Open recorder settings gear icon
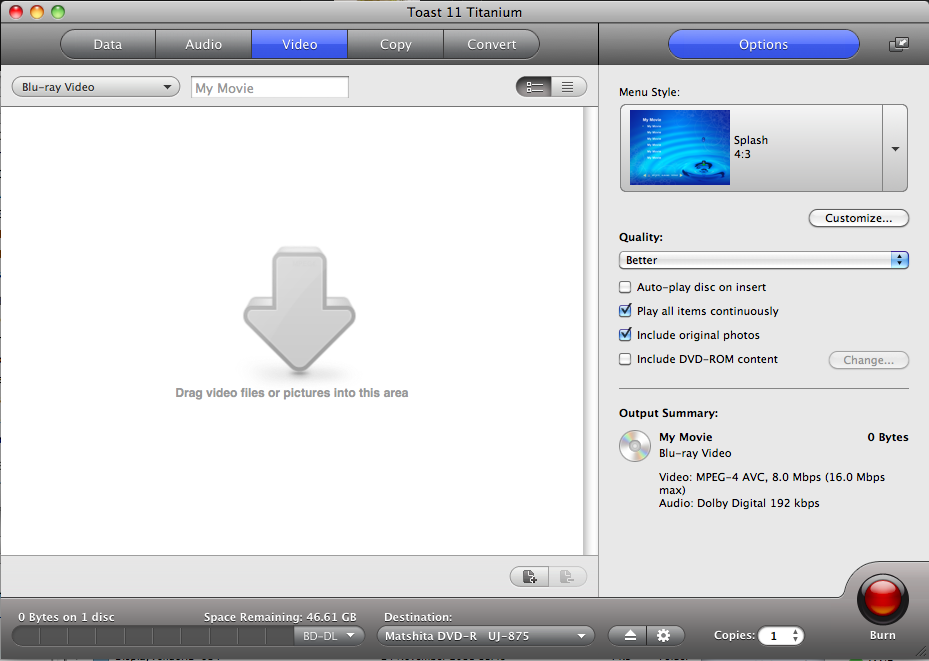The image size is (929, 661). (x=665, y=636)
